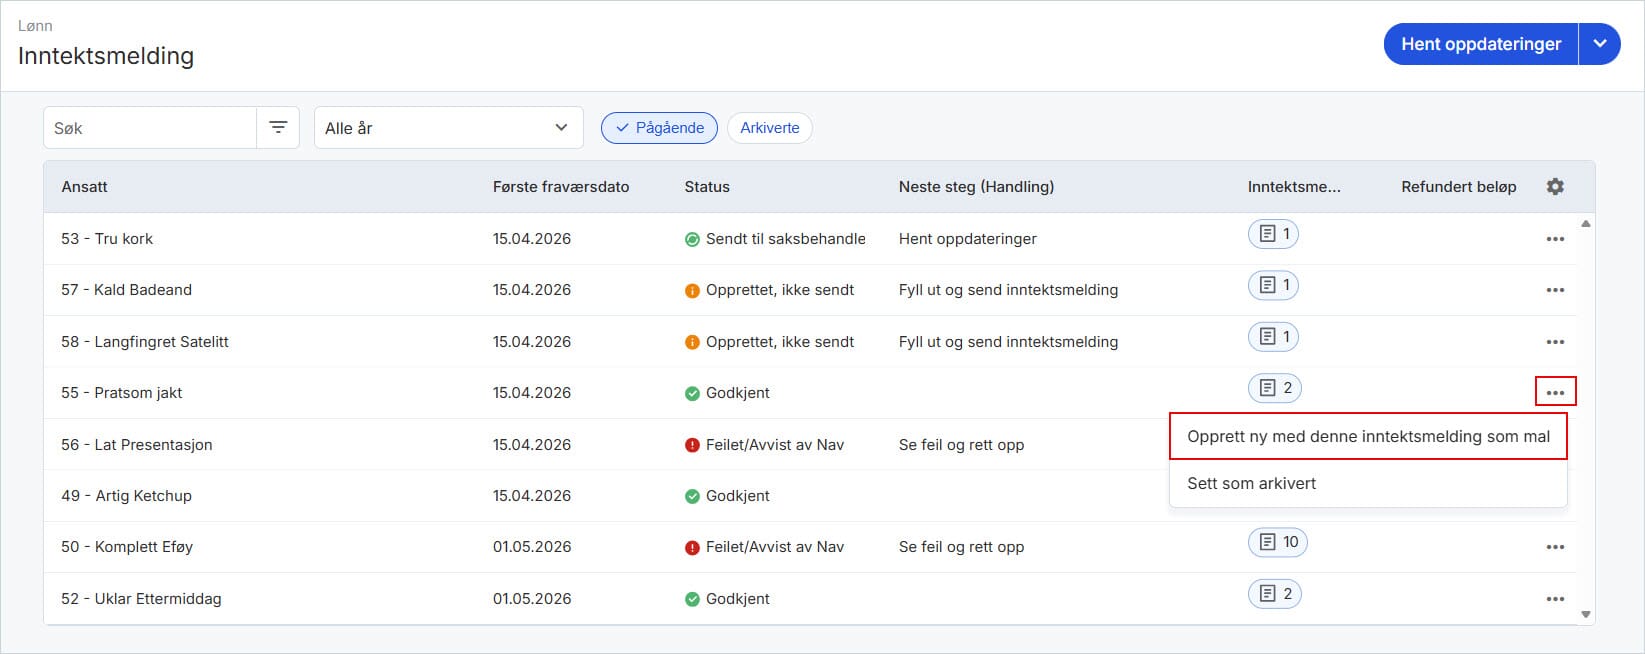Image resolution: width=1645 pixels, height=654 pixels.
Task: Select employee 52 - Uklar Ettermiddag
Action: (x=141, y=599)
